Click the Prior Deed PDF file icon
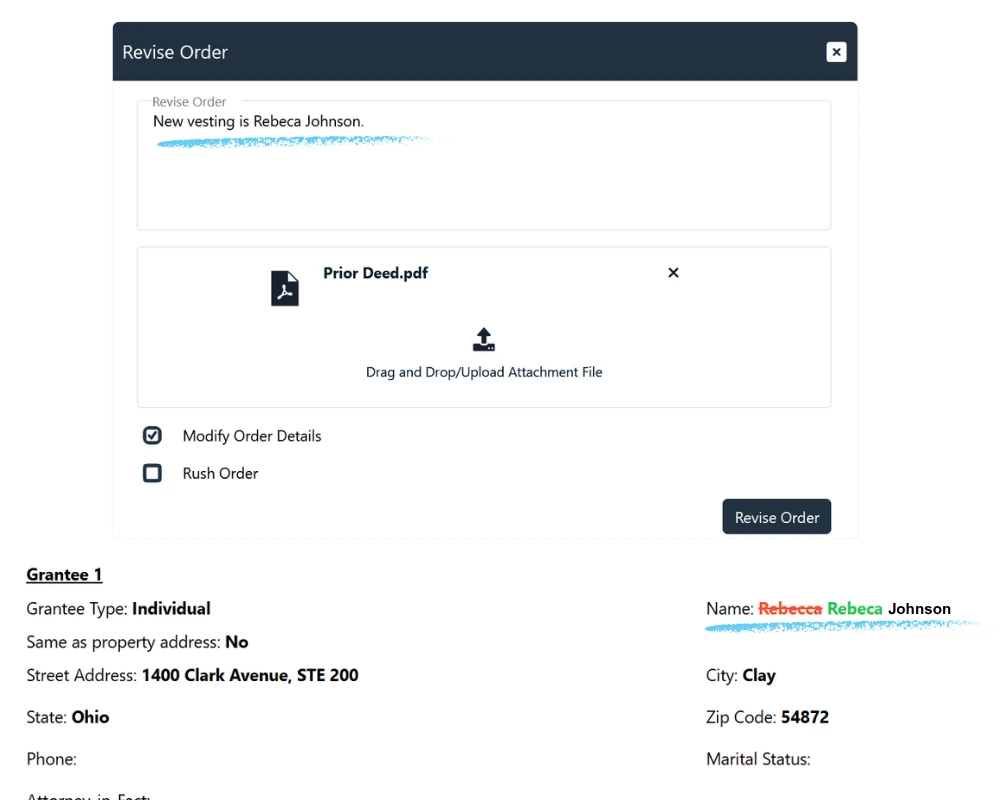The height and width of the screenshot is (800, 1000). click(284, 288)
